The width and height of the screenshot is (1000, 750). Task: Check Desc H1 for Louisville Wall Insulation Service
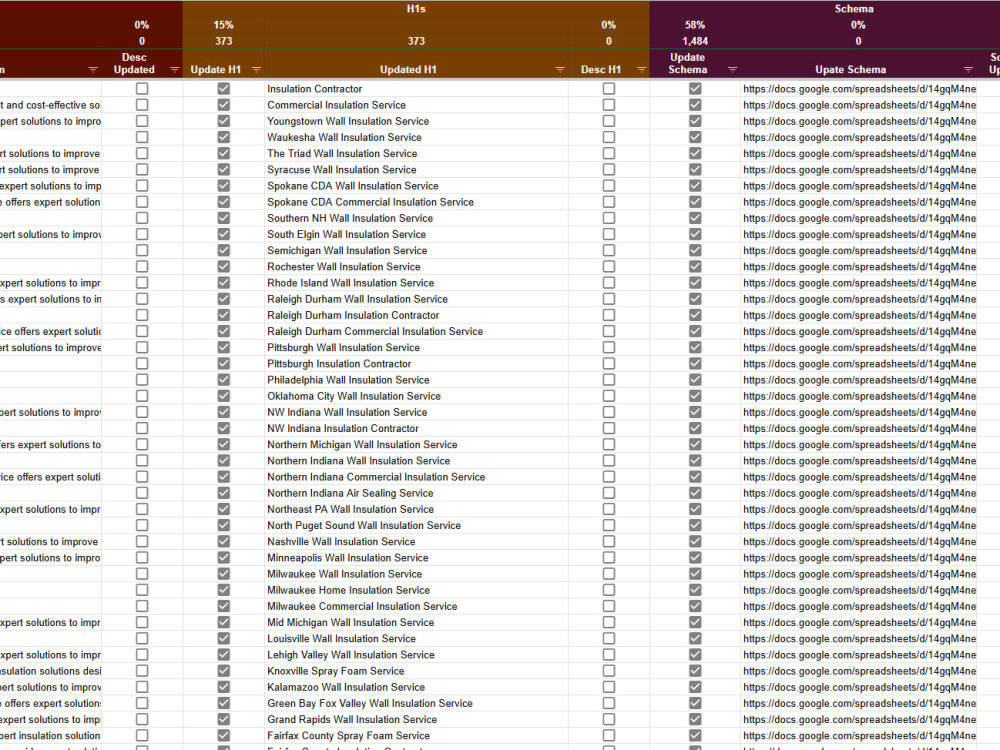click(609, 638)
